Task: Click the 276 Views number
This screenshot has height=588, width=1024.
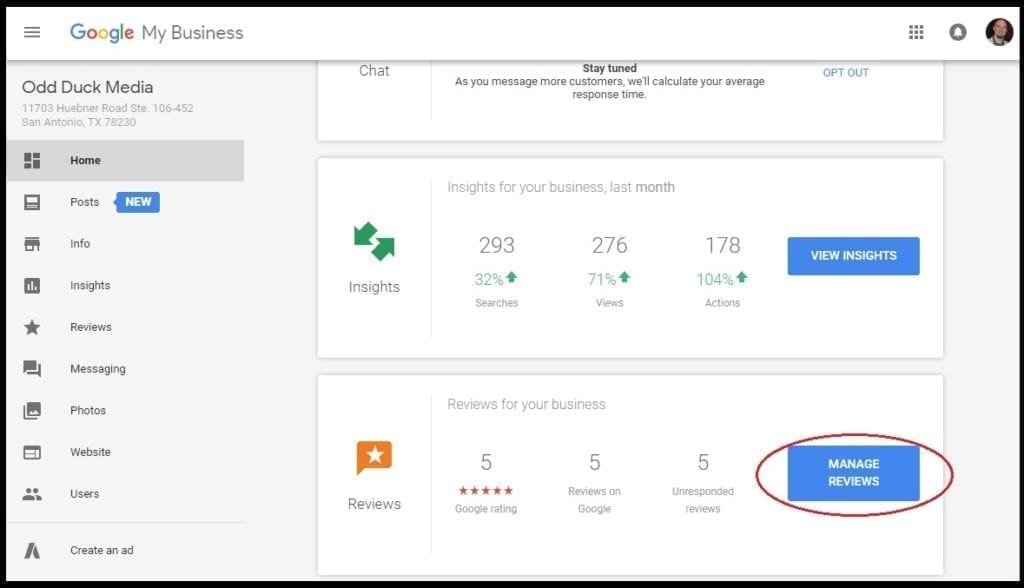Action: (x=609, y=245)
